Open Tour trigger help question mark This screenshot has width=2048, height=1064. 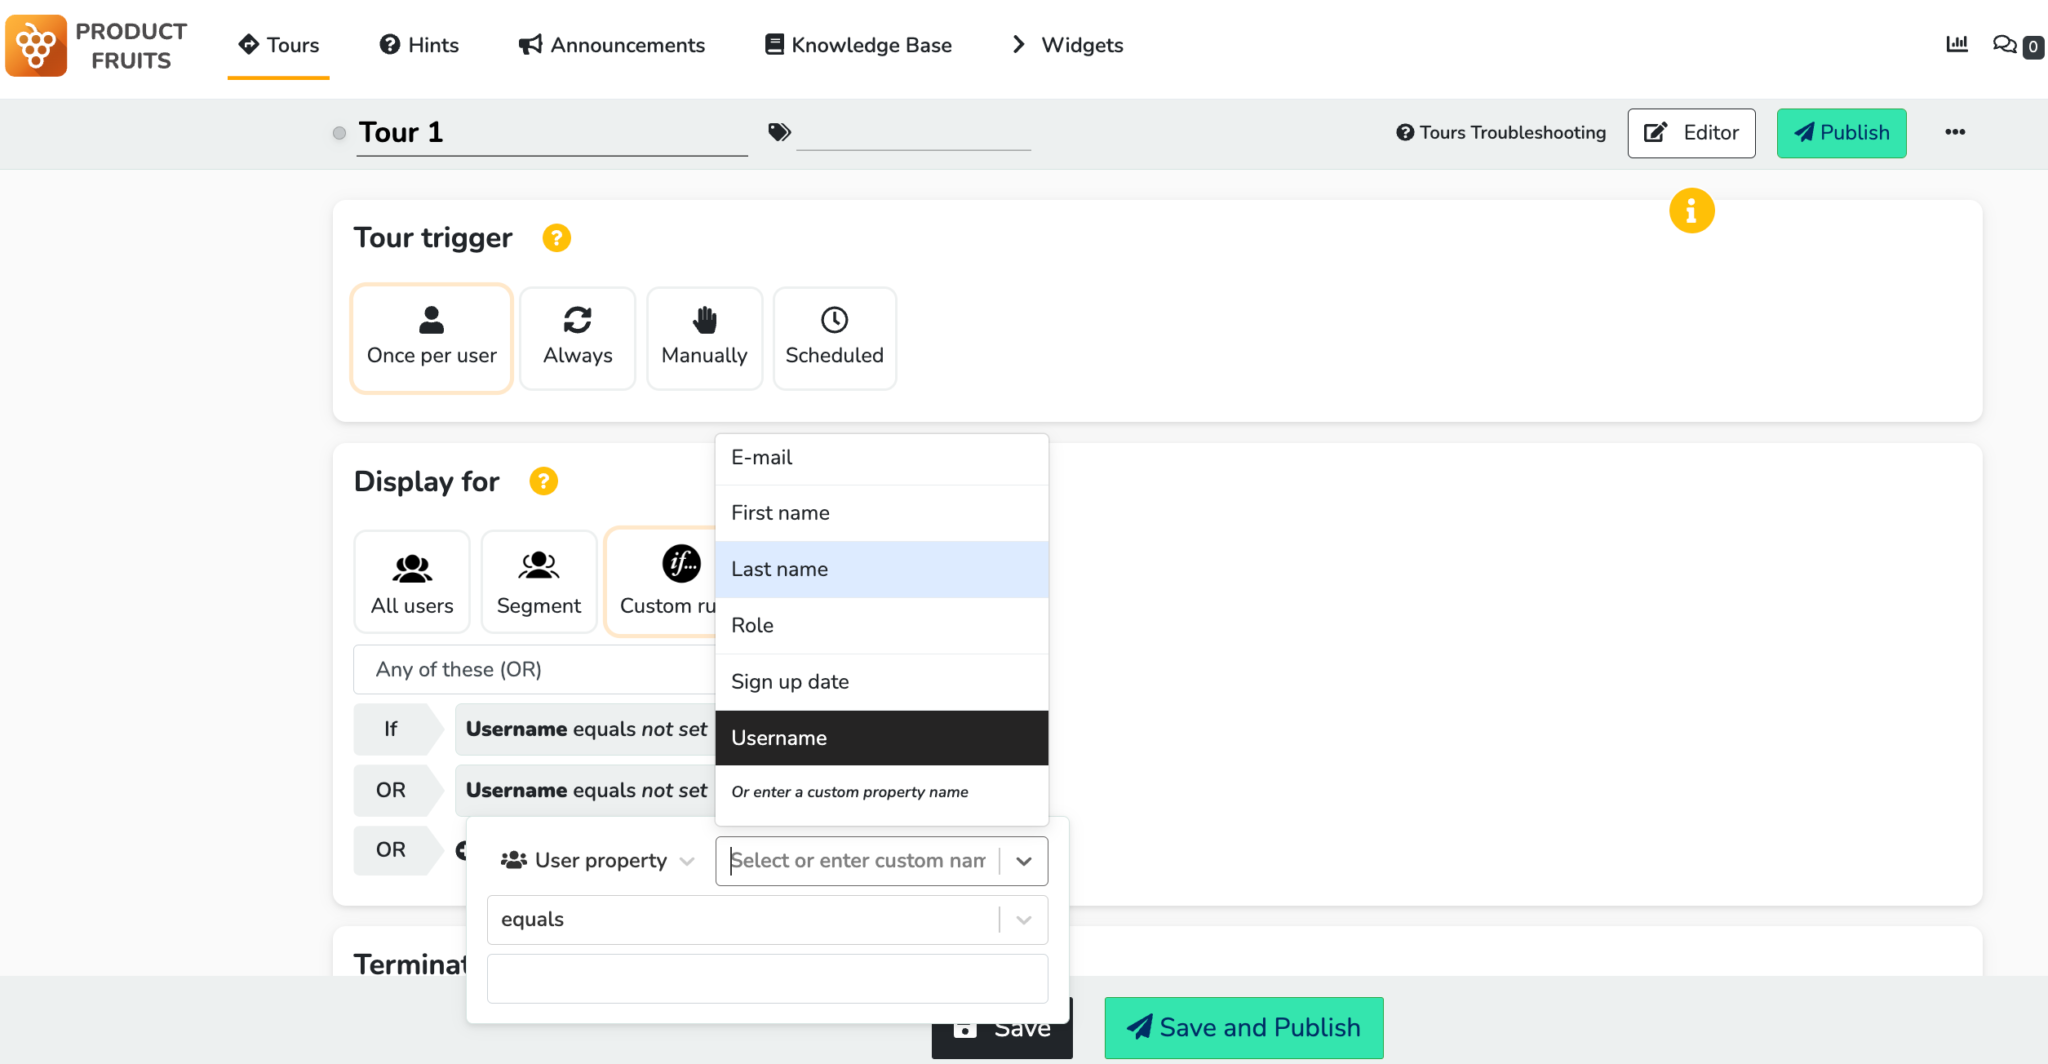pyautogui.click(x=556, y=238)
